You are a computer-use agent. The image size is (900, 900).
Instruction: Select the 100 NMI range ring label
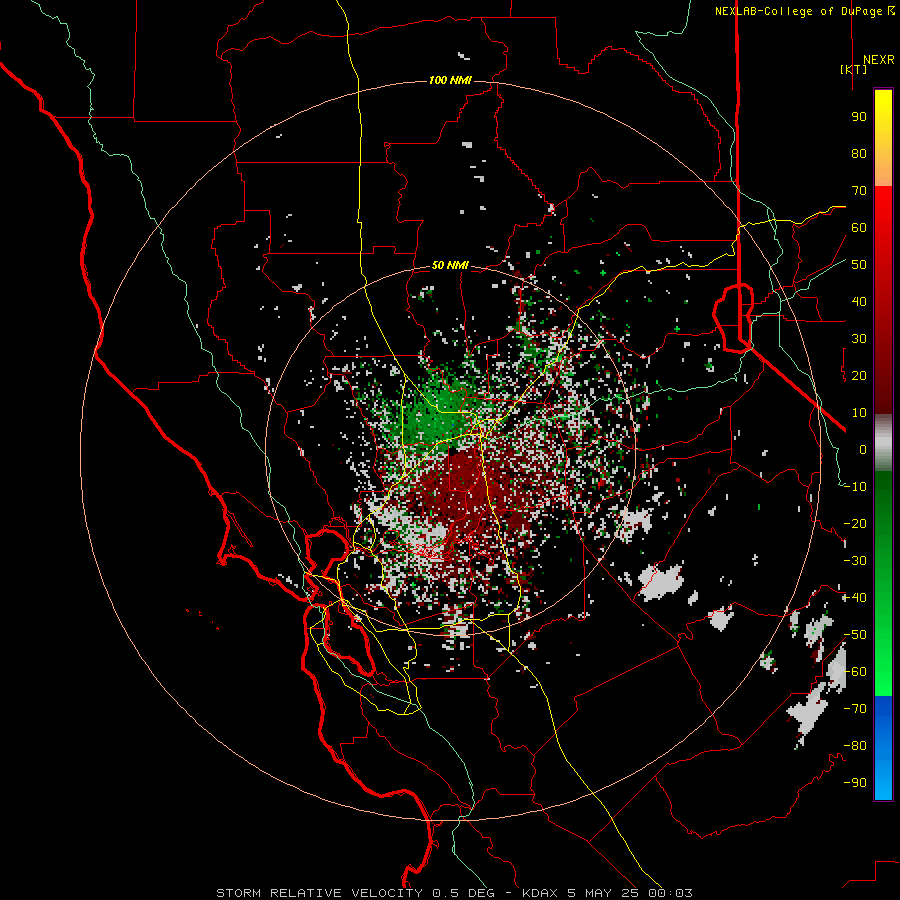click(450, 80)
